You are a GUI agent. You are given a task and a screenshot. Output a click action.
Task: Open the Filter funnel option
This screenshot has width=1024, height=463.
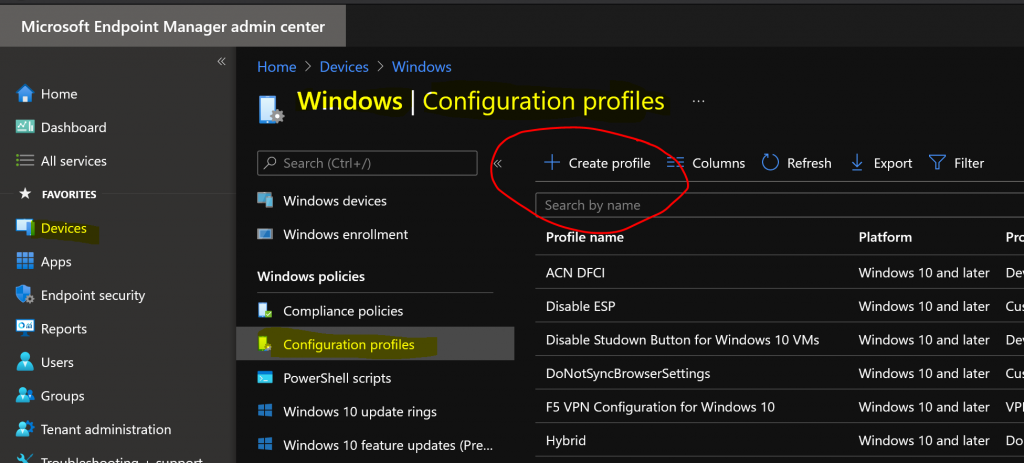pos(937,163)
